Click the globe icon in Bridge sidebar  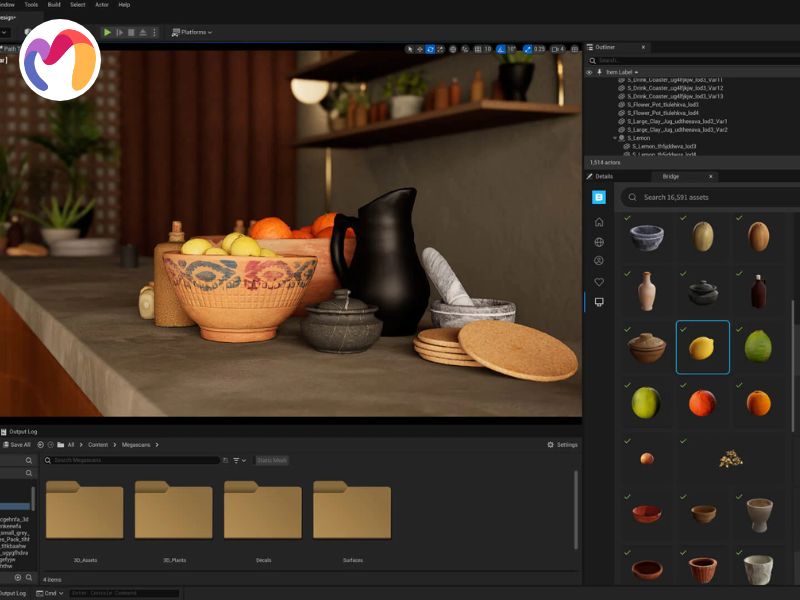pyautogui.click(x=599, y=242)
